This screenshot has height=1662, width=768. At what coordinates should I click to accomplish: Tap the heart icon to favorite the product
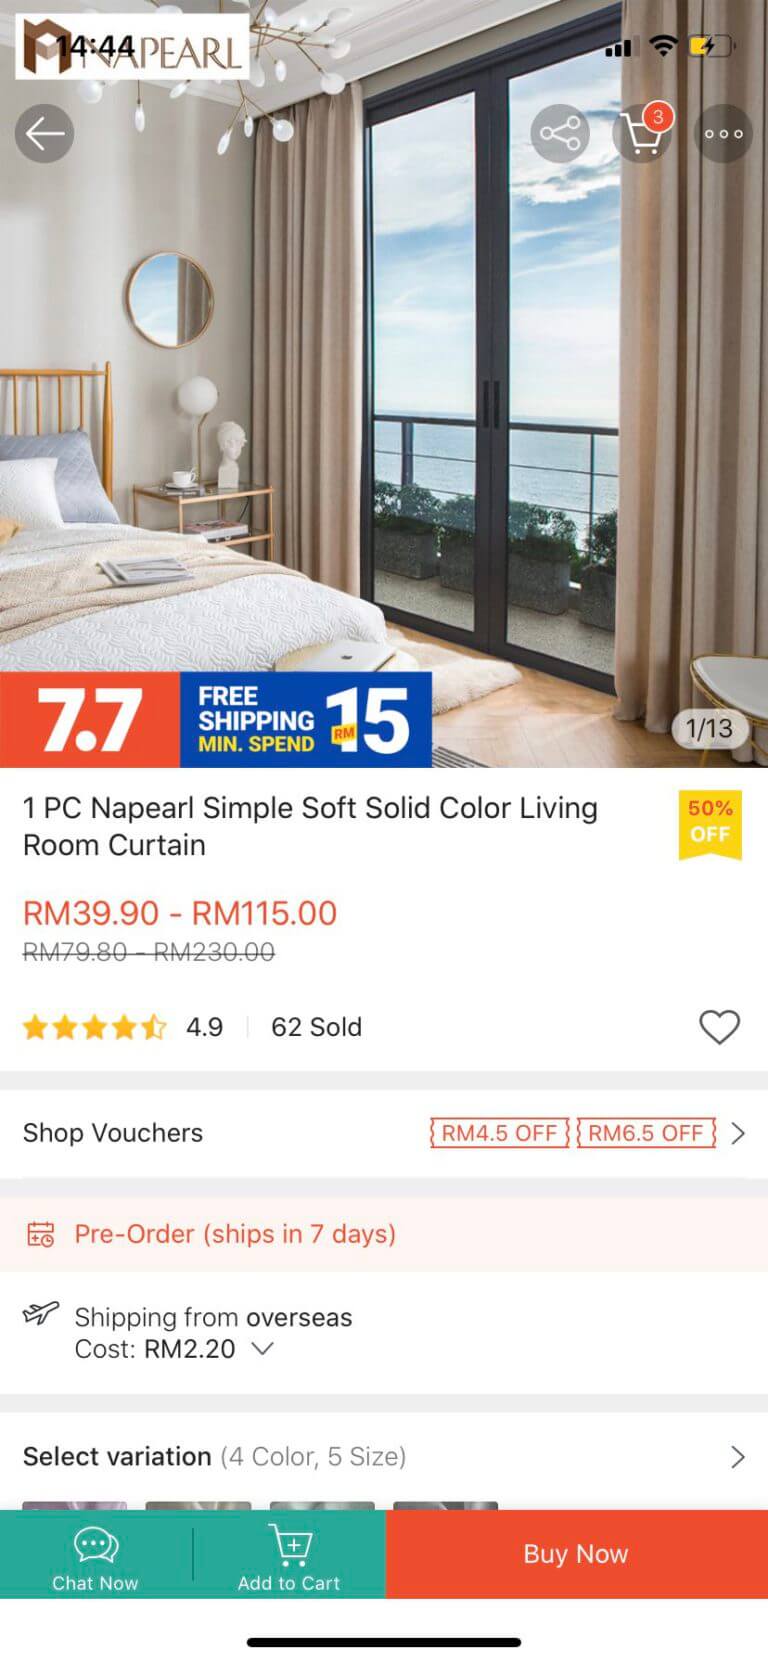pos(719,1027)
